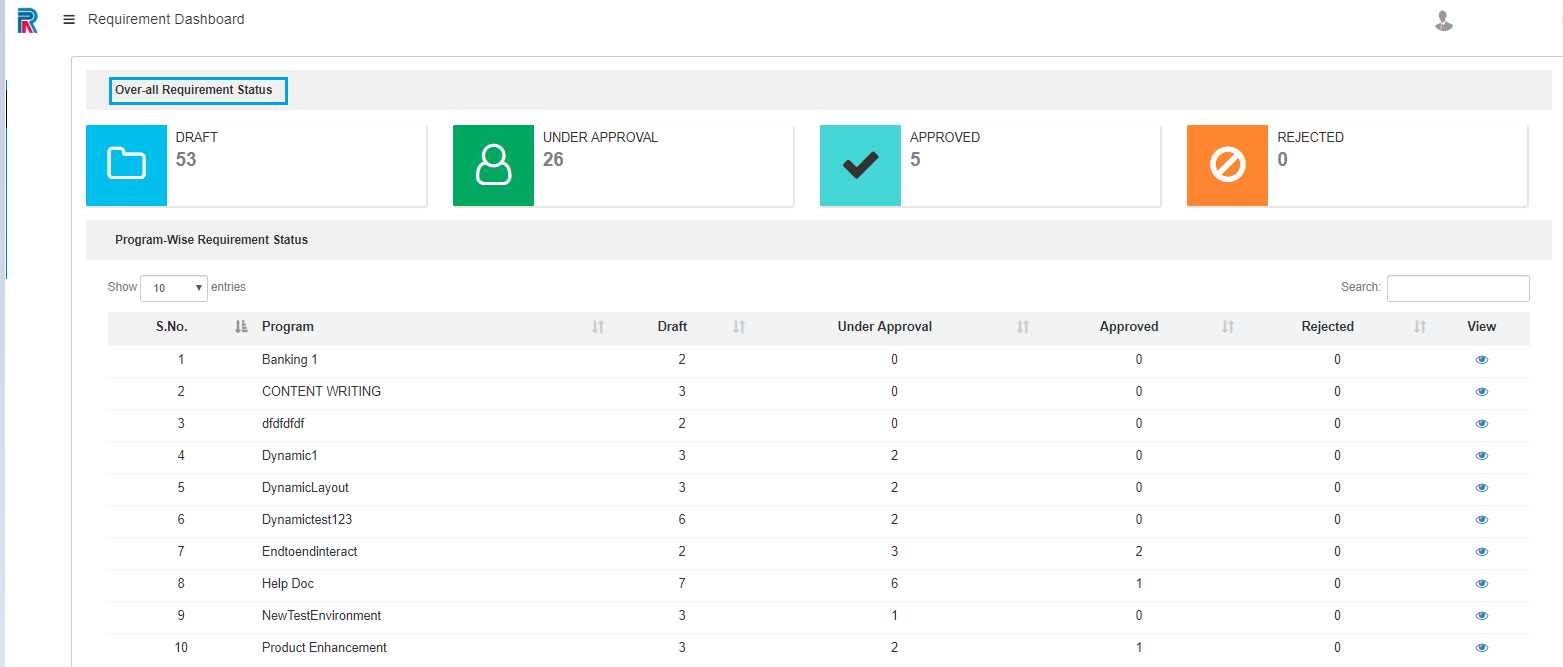Viewport: 1563px width, 667px height.
Task: Toggle the view eye for Dynamictest123
Action: [1481, 519]
